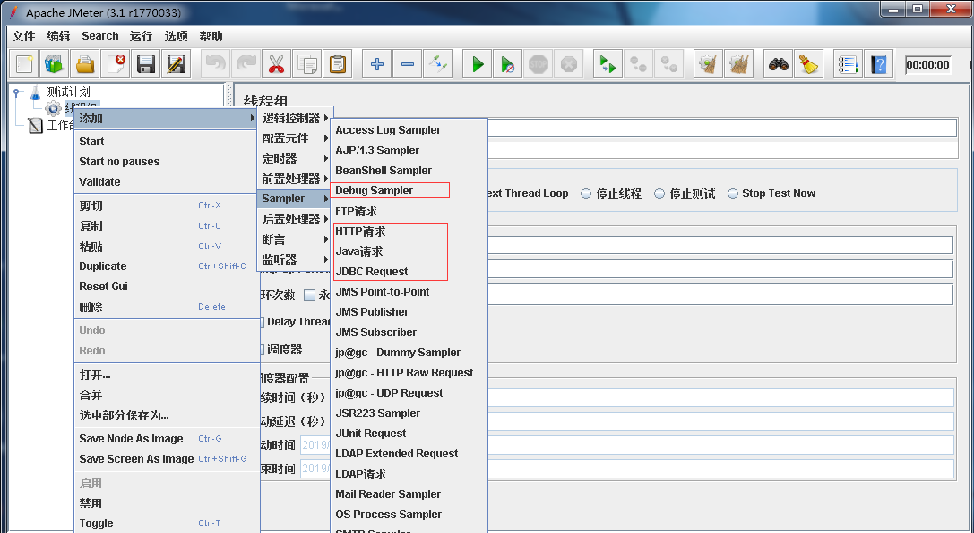
Task: Click the Close test plan icon
Action: tap(115, 64)
